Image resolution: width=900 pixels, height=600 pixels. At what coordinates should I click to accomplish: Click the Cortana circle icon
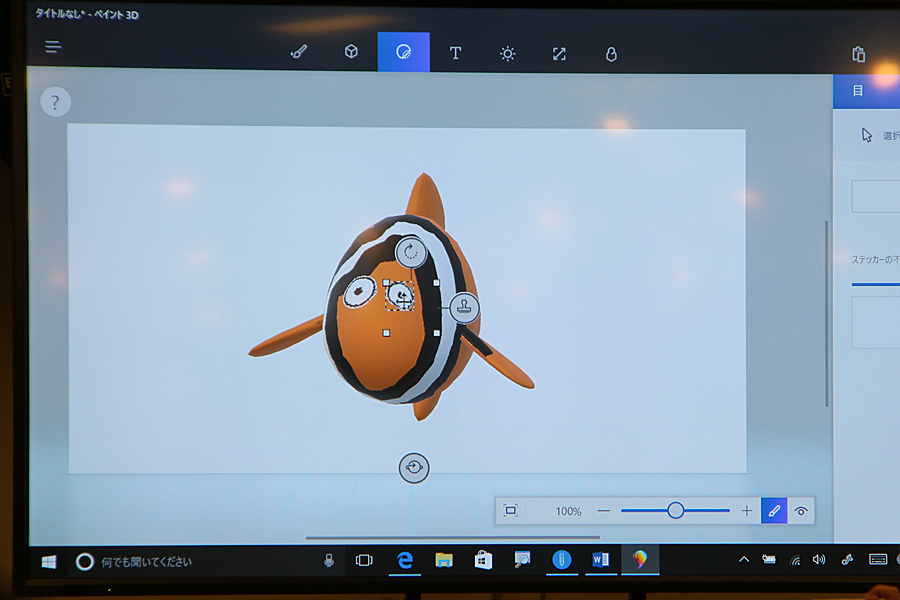click(x=84, y=562)
